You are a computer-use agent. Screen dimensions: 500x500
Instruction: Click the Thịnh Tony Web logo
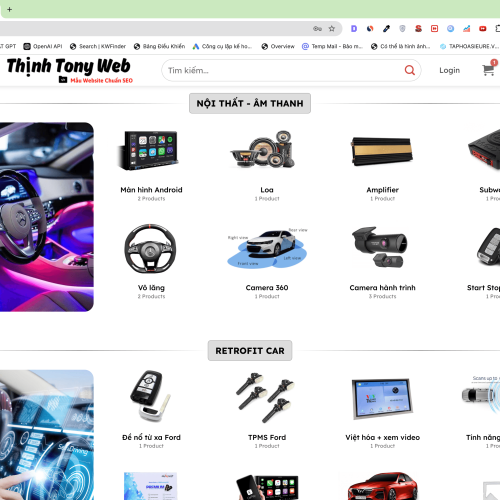tap(69, 70)
